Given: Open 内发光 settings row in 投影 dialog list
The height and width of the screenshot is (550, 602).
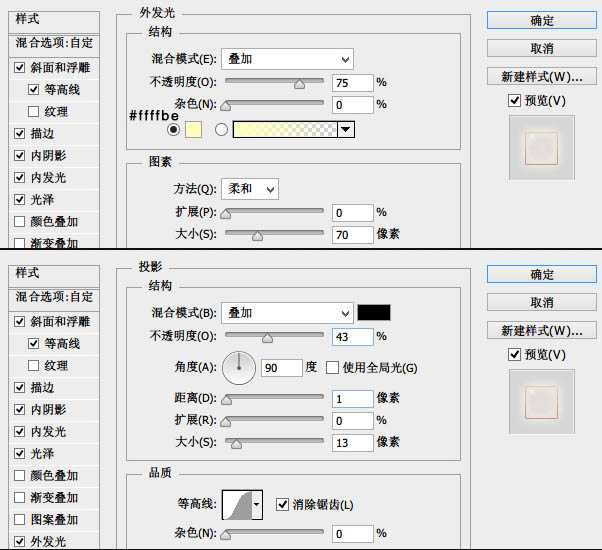Looking at the screenshot, I should coord(54,431).
